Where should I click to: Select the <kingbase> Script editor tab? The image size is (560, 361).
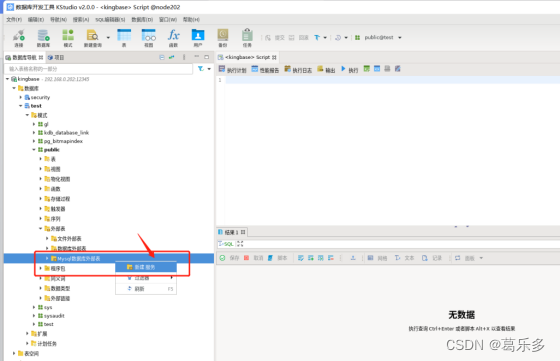click(x=247, y=57)
